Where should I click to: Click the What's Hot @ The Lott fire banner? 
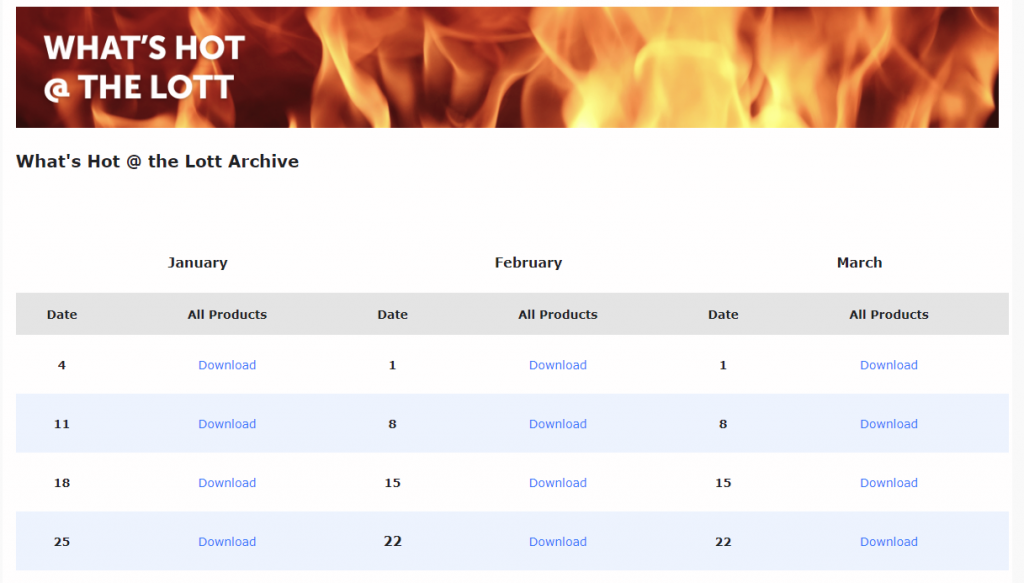[507, 67]
